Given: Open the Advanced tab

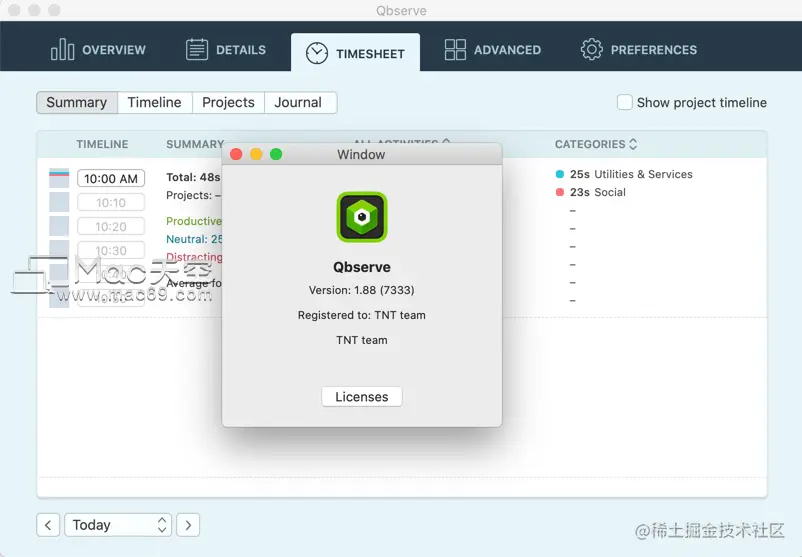Looking at the screenshot, I should pos(493,50).
